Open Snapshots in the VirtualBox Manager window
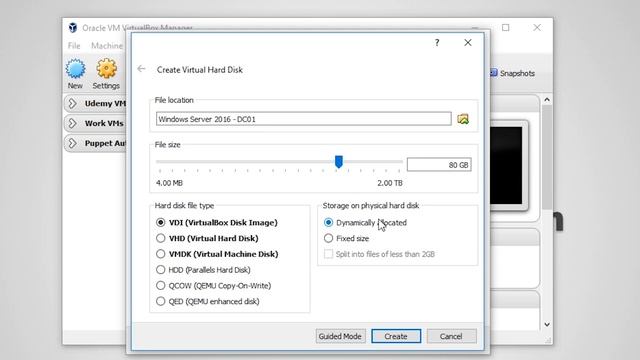The height and width of the screenshot is (360, 640). pyautogui.click(x=512, y=73)
